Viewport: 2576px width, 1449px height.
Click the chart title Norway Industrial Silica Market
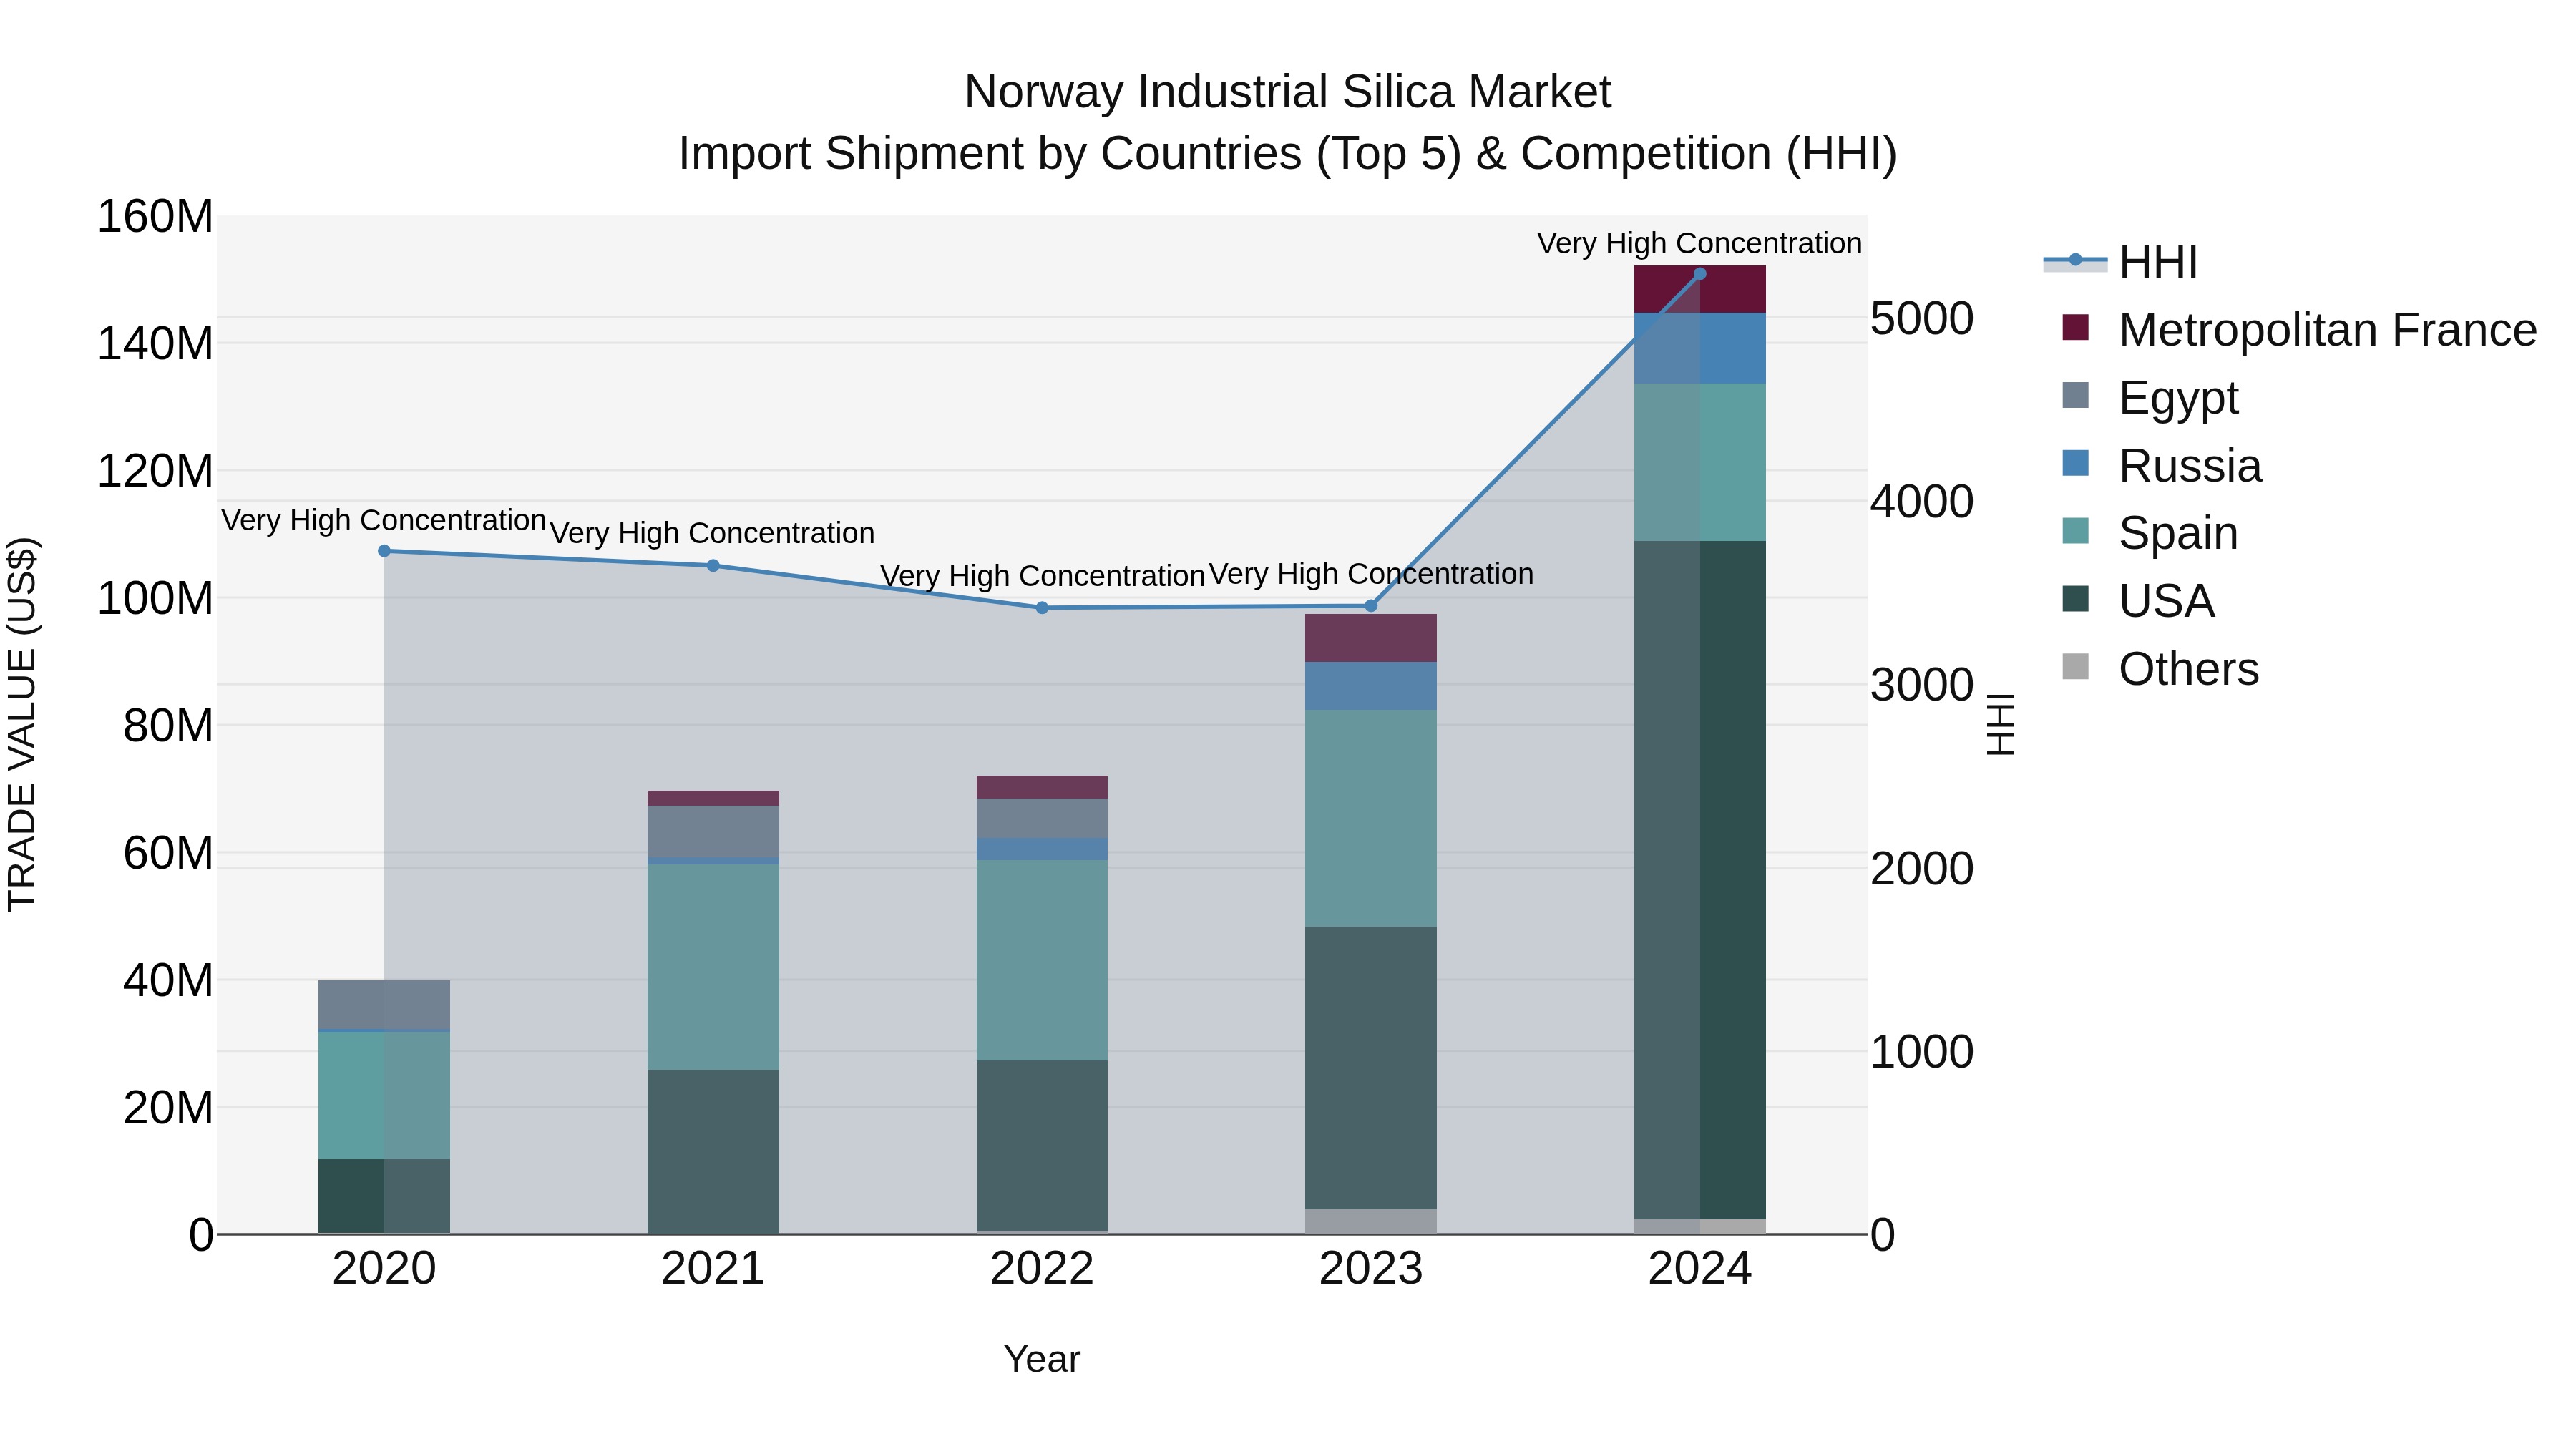pos(1287,92)
